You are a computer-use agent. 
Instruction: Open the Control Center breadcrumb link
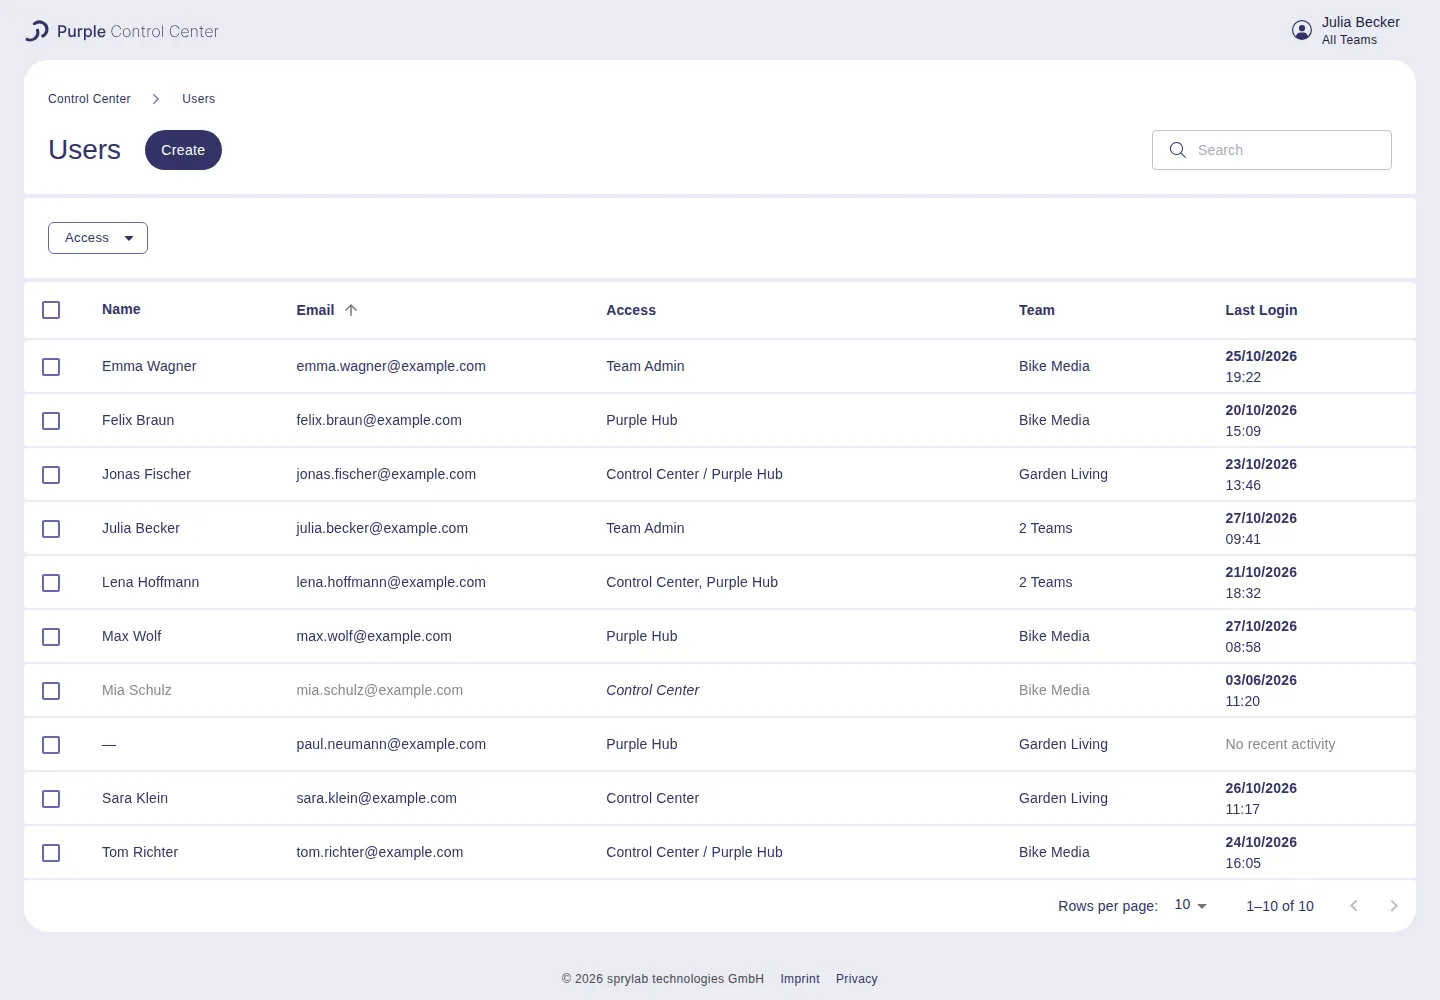89,99
